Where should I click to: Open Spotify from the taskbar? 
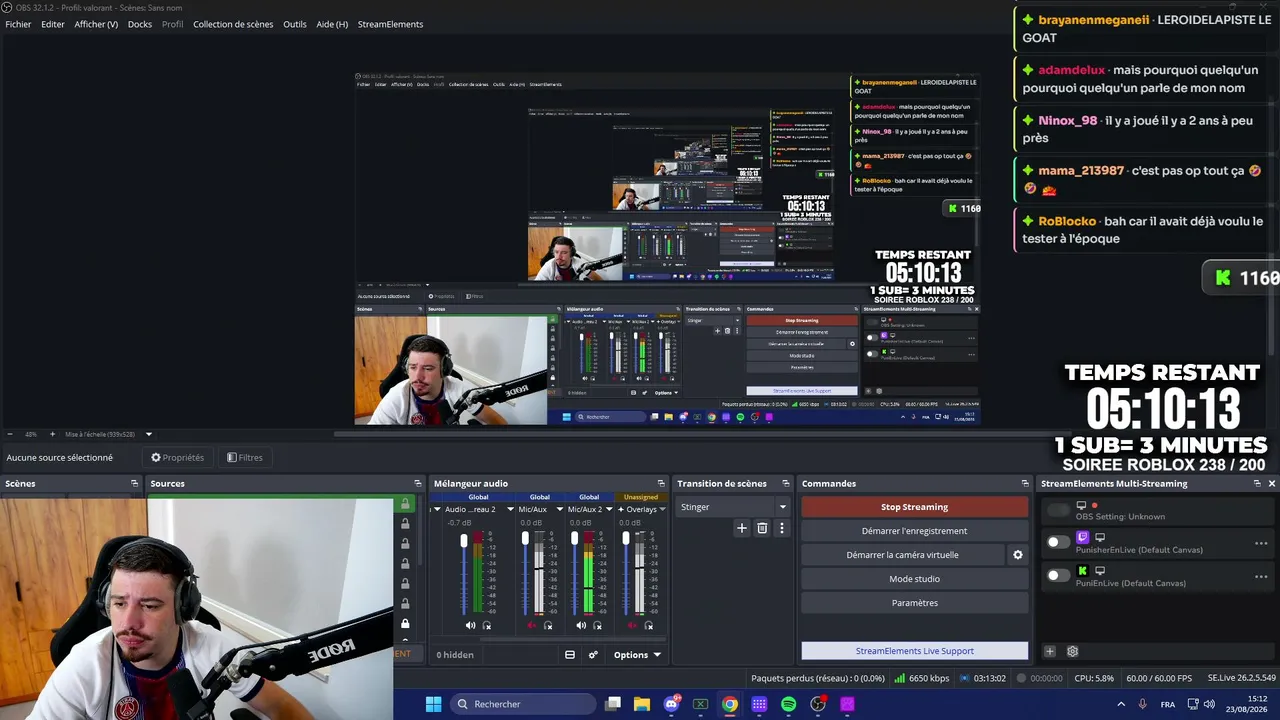coord(789,704)
